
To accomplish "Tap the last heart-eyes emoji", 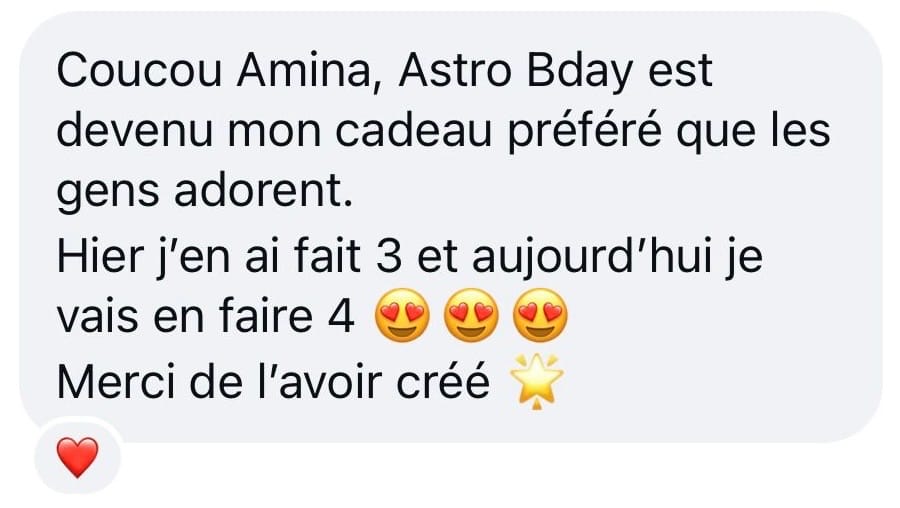I will pyautogui.click(x=540, y=315).
